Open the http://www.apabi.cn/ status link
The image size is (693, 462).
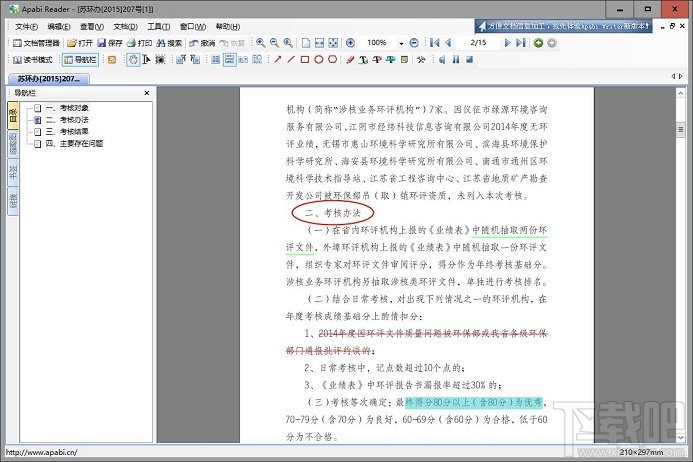[42, 452]
